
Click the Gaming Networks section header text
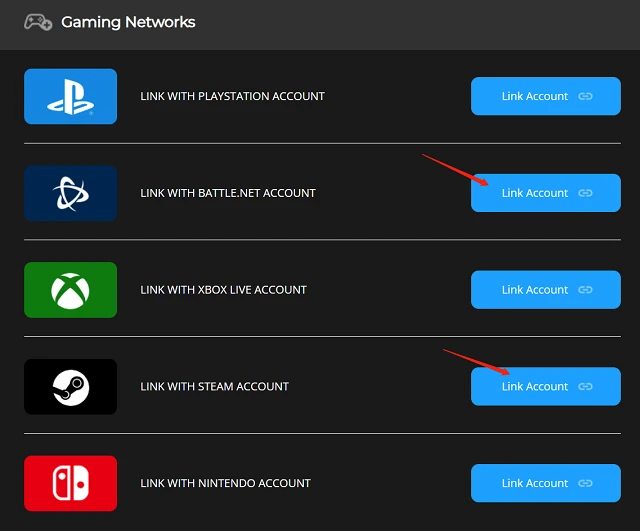click(128, 22)
